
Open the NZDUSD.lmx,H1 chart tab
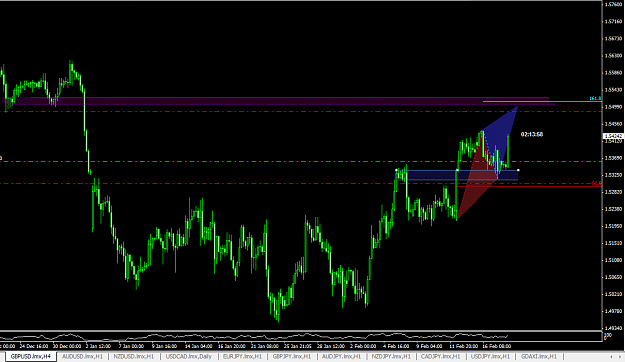click(x=134, y=356)
